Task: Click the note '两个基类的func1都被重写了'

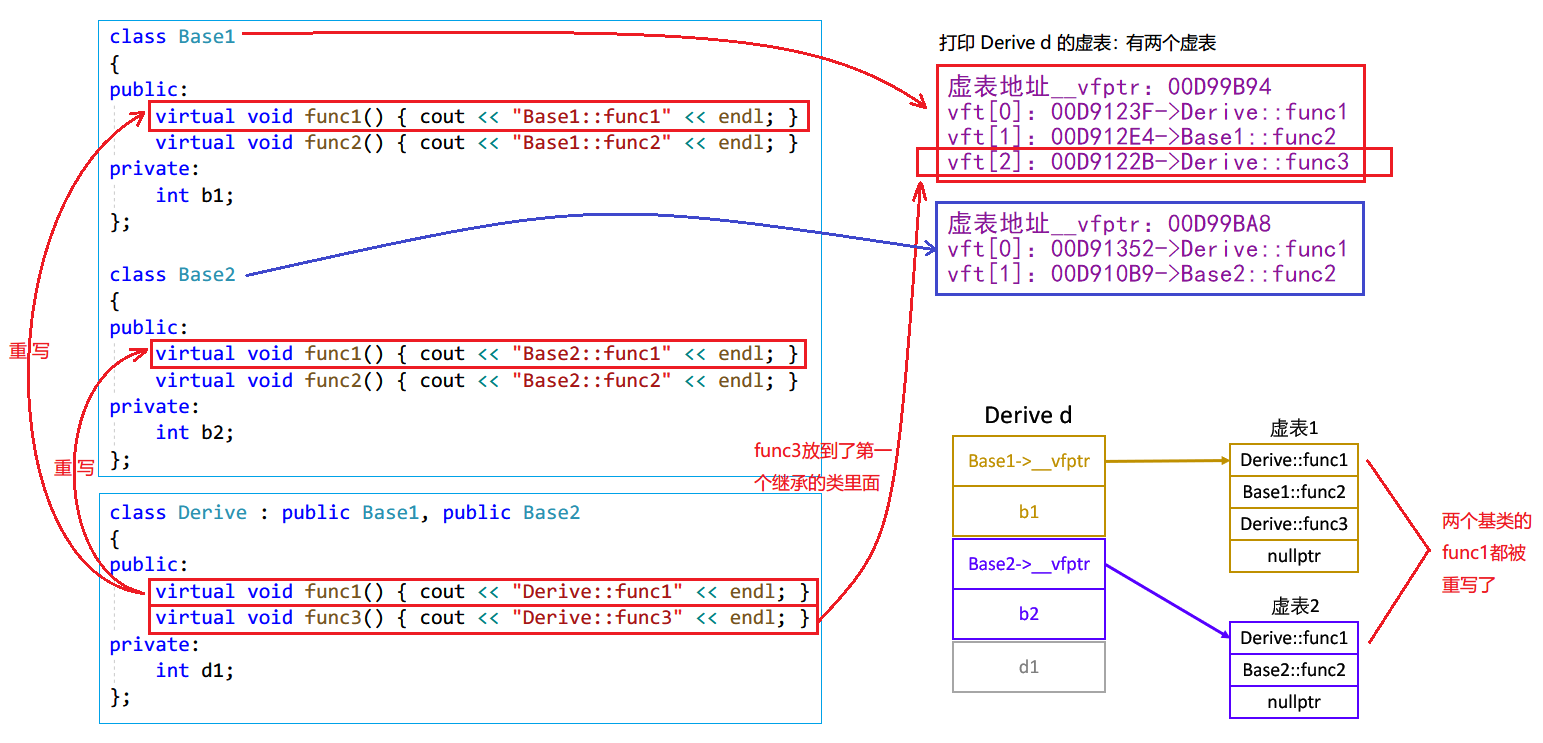Action: coord(1486,553)
